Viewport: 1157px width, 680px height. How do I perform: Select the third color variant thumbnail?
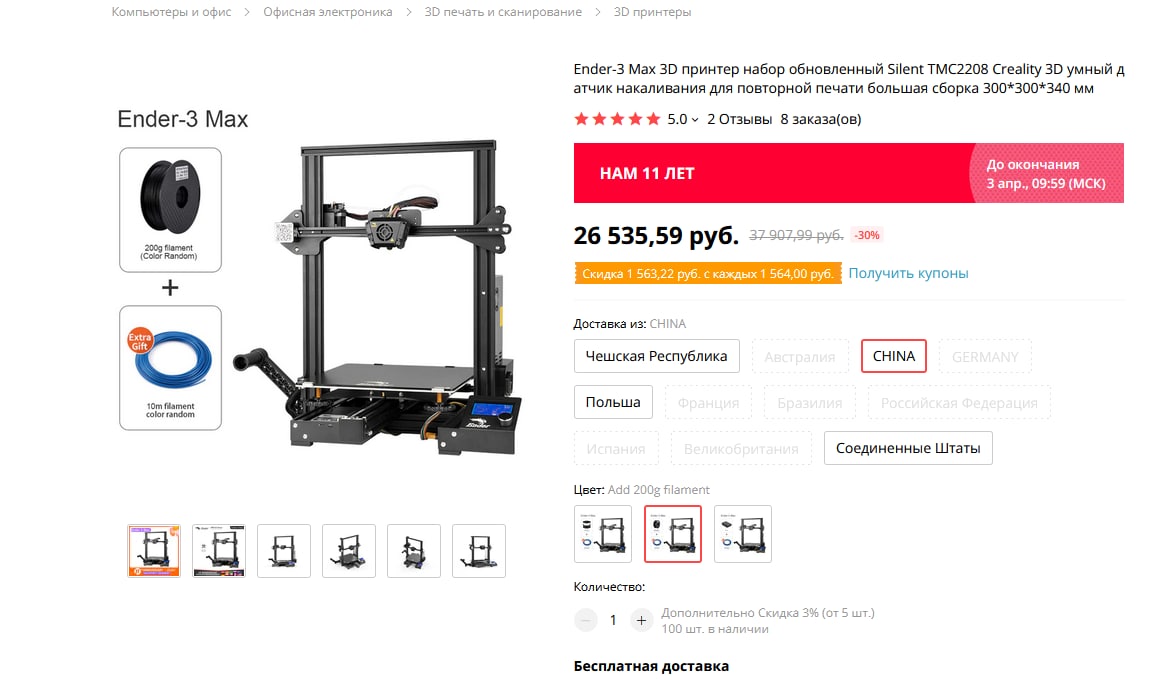(743, 534)
